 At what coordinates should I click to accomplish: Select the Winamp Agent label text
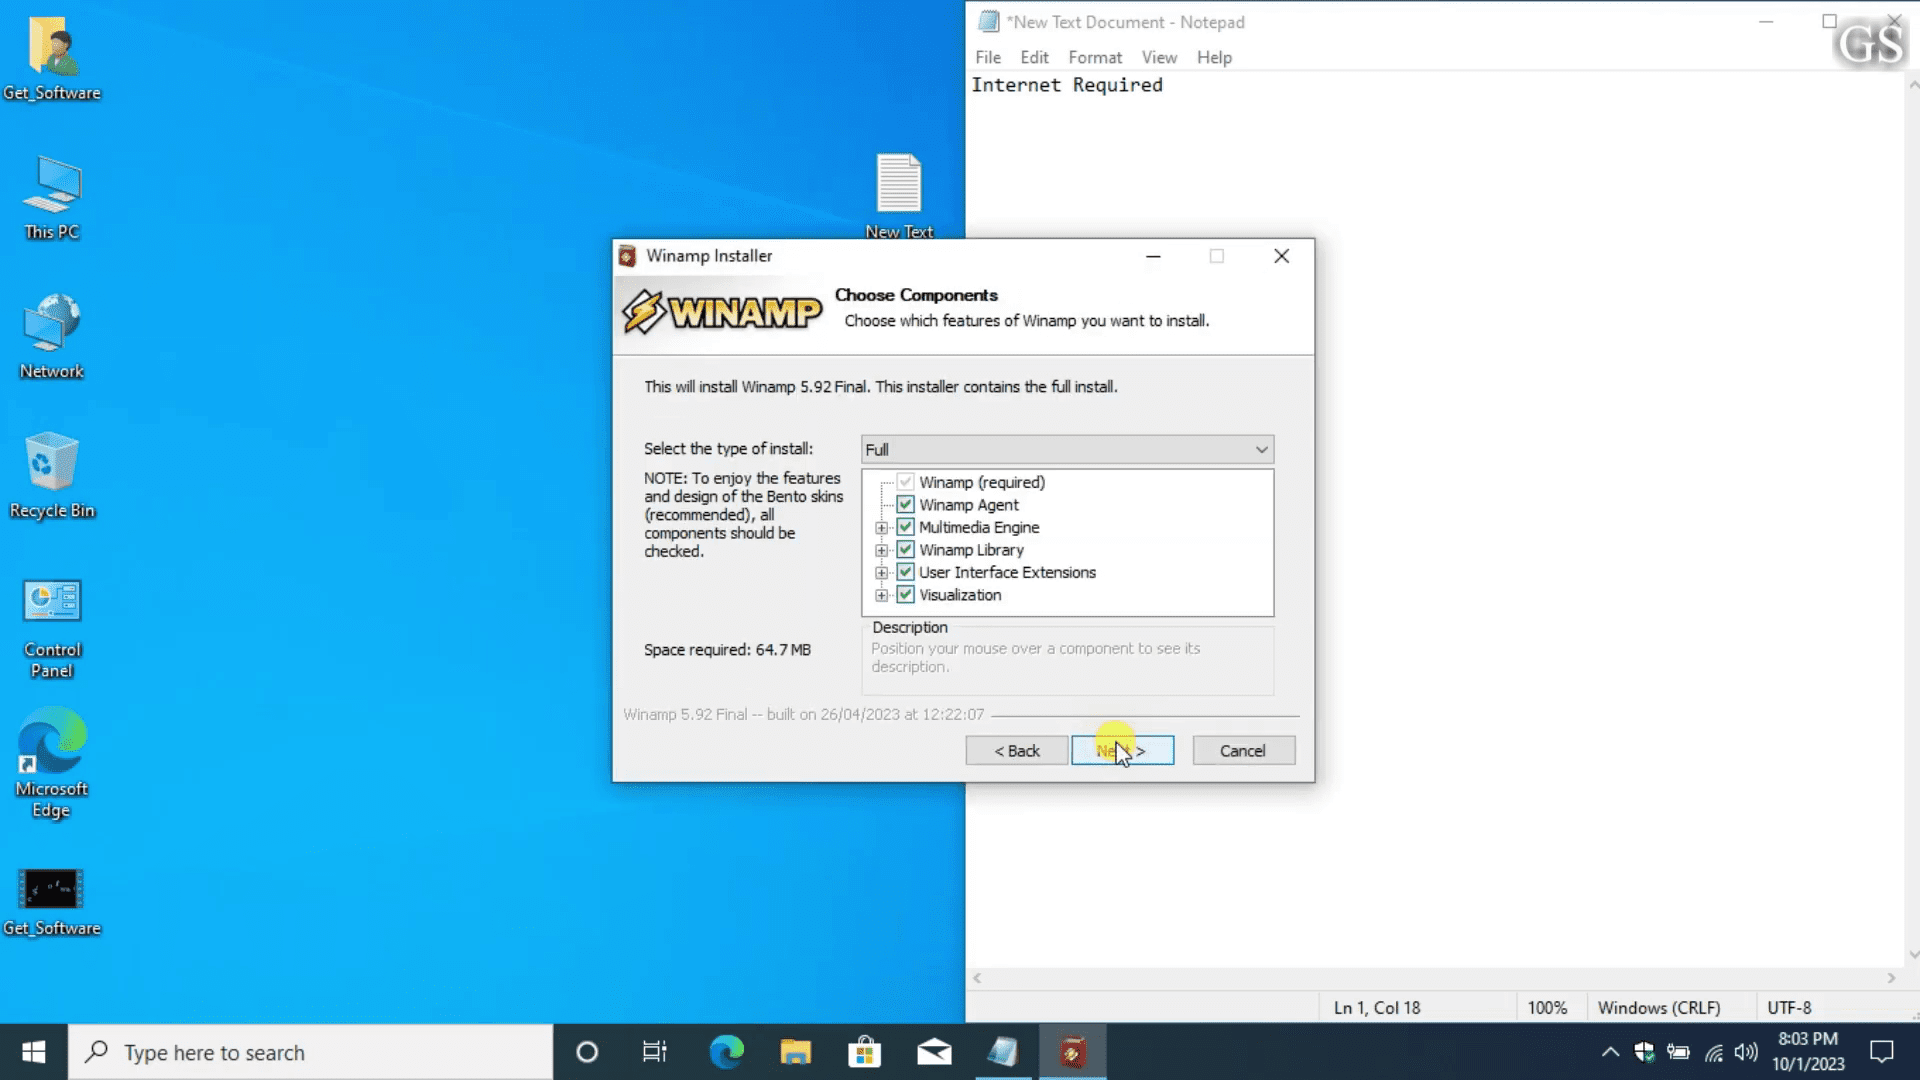click(969, 505)
